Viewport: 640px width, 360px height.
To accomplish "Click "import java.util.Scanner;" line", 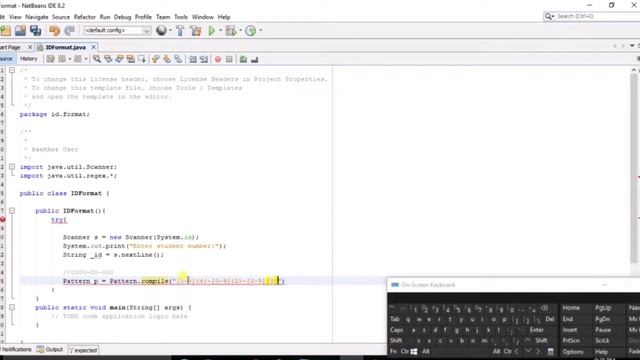I will [x=68, y=167].
